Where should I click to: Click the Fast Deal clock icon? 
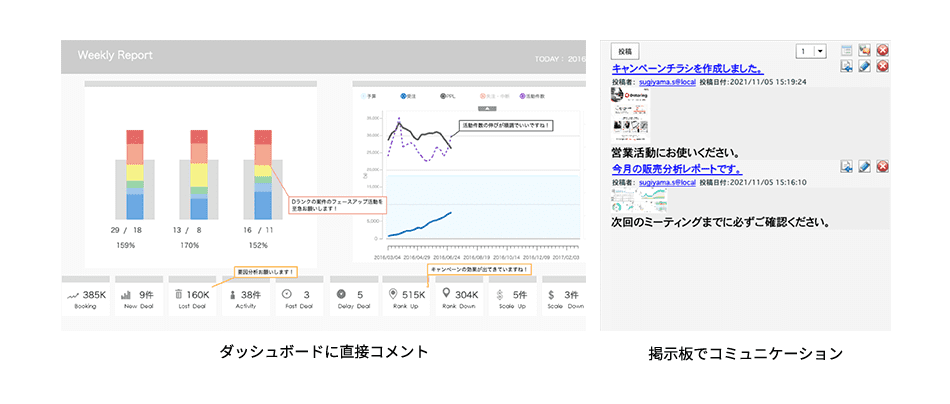(x=286, y=295)
